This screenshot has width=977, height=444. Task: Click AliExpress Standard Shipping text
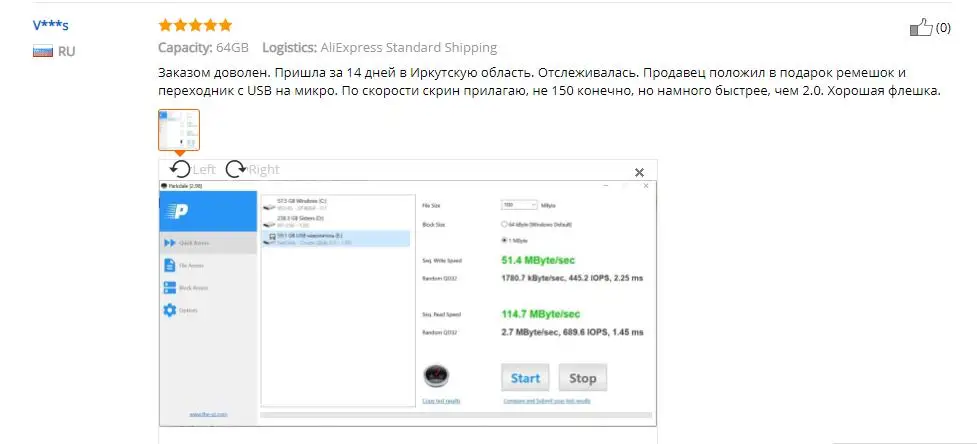409,47
